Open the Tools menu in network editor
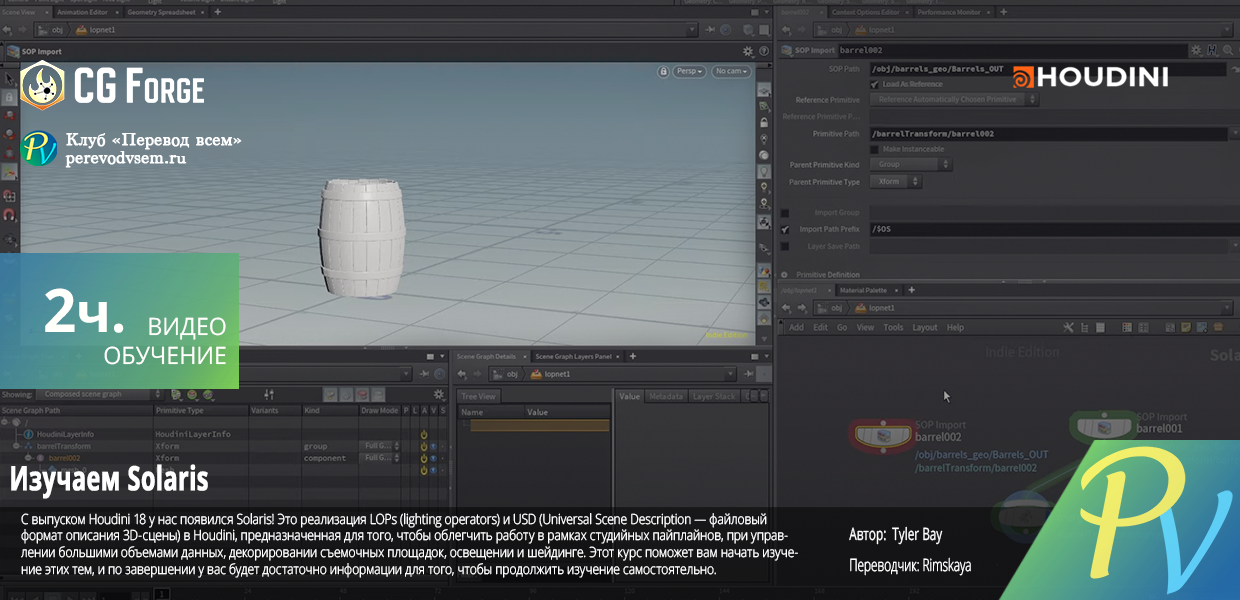 click(x=893, y=327)
